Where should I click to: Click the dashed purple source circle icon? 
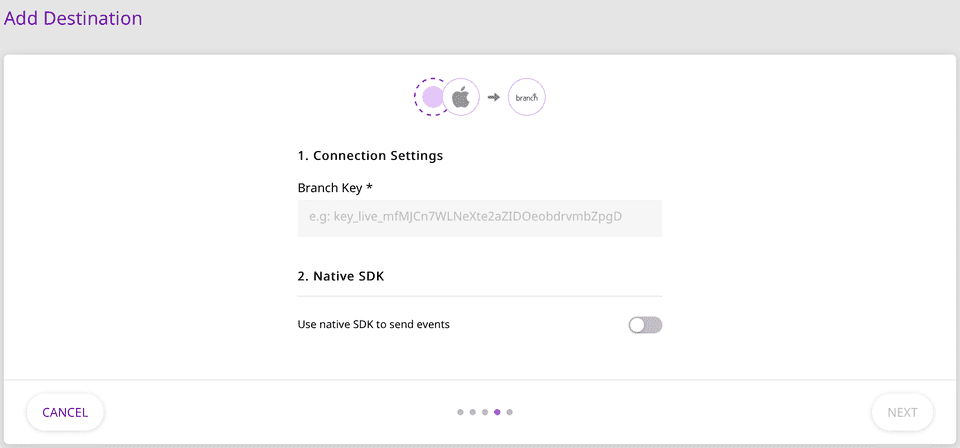[x=431, y=97]
